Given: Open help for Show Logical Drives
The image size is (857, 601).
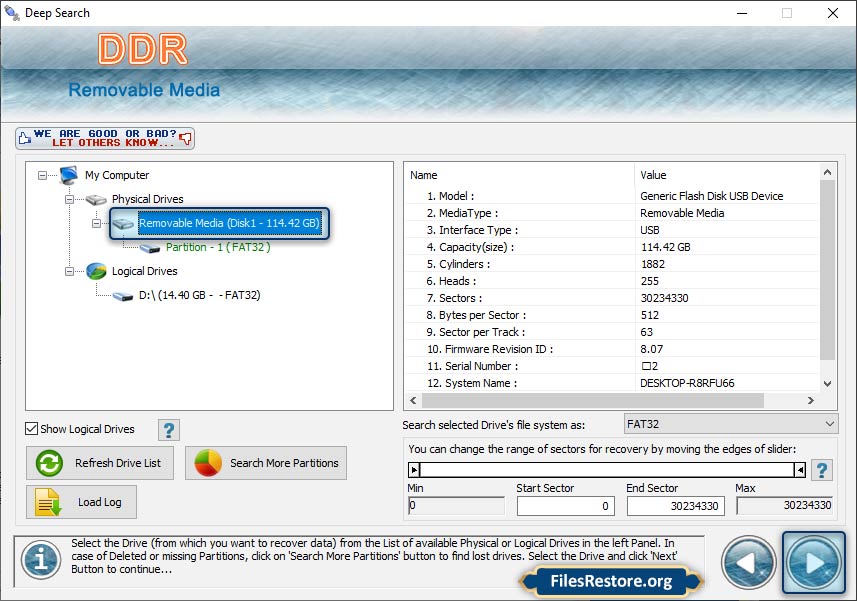Looking at the screenshot, I should pyautogui.click(x=169, y=430).
